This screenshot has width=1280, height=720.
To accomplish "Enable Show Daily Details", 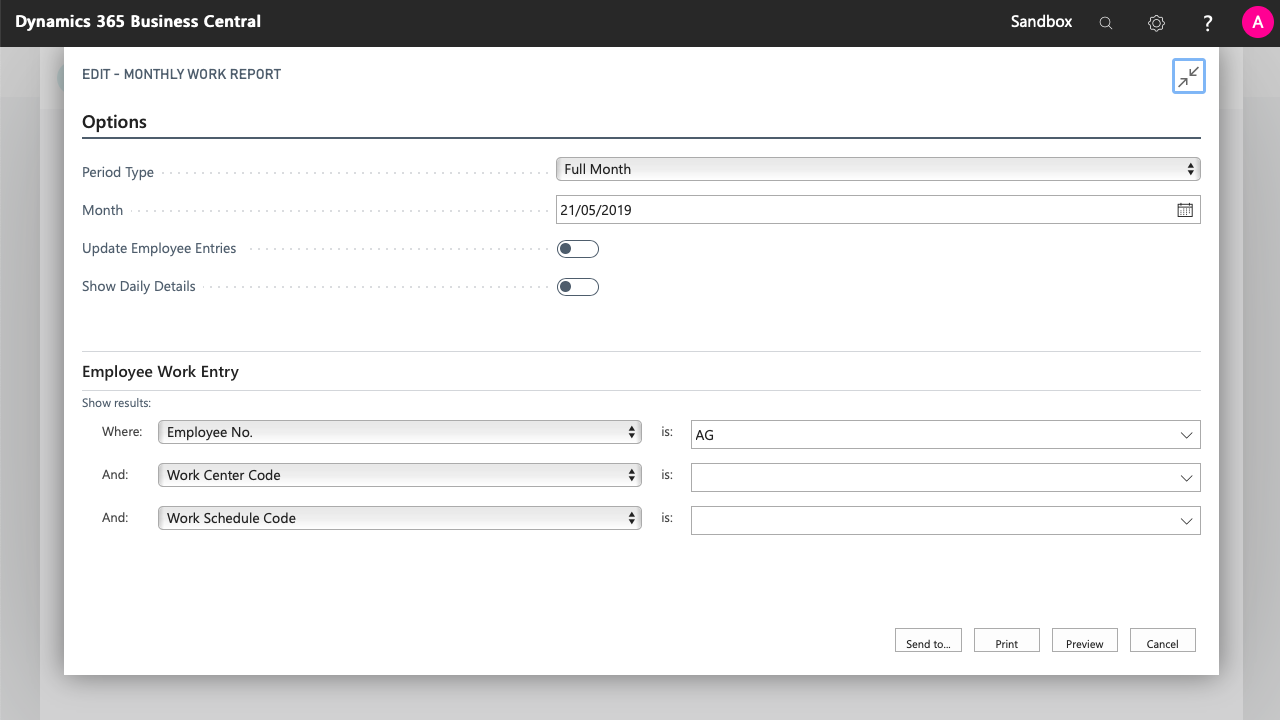I will (578, 286).
